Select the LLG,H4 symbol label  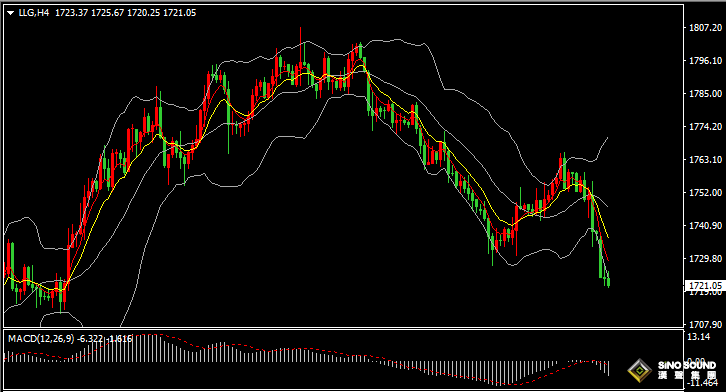pos(34,13)
